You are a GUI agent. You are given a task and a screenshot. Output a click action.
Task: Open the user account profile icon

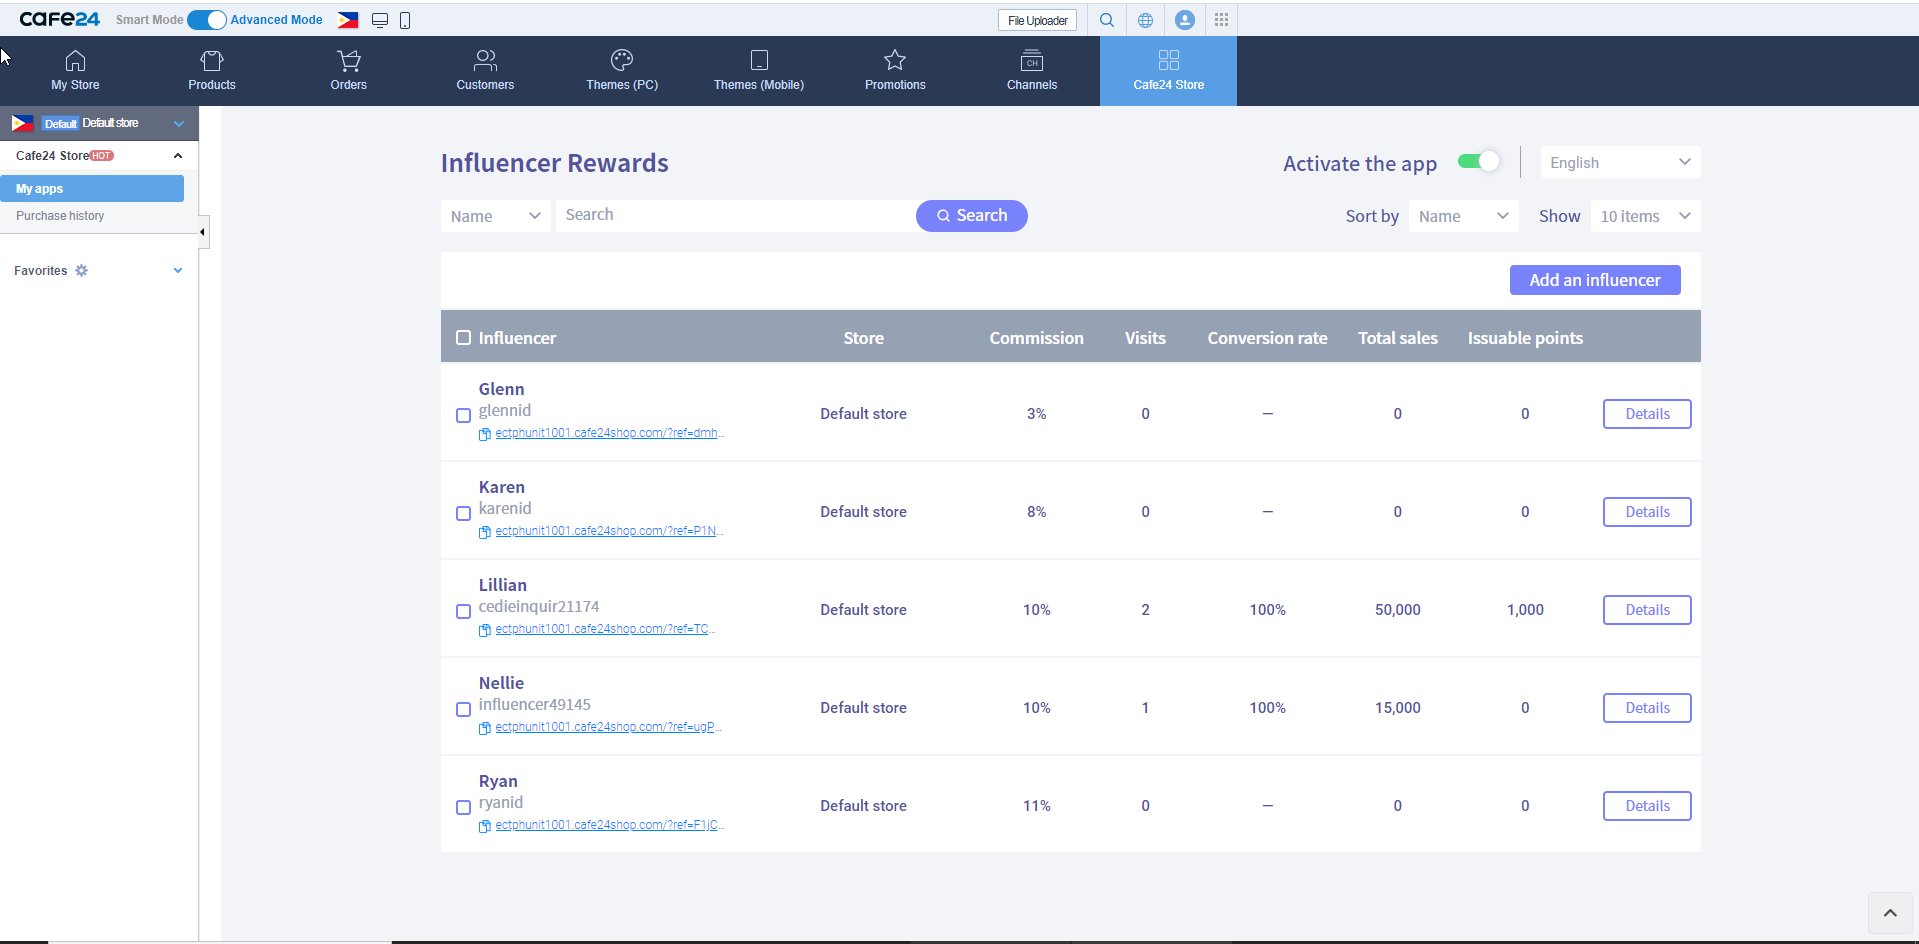tap(1184, 20)
